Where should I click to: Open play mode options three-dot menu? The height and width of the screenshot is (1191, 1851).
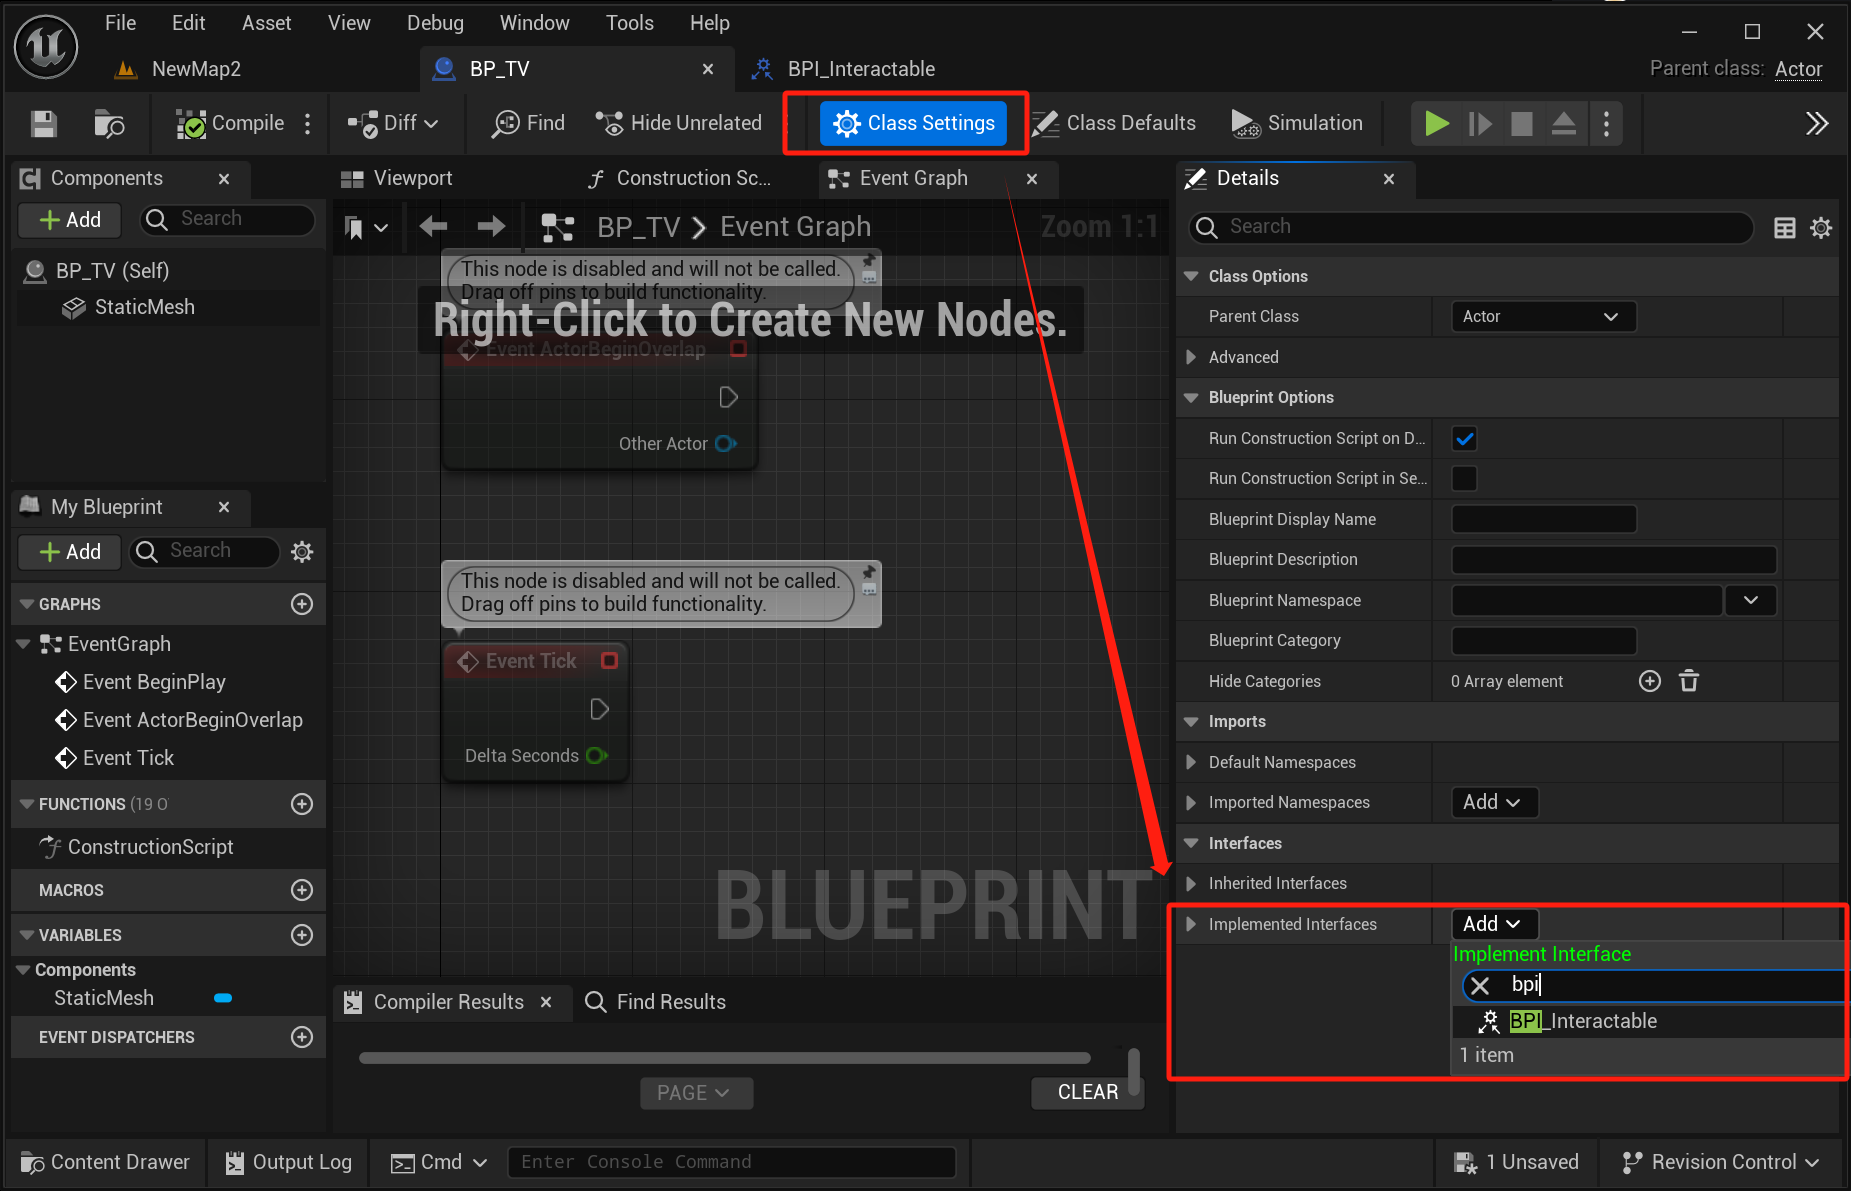(1606, 124)
